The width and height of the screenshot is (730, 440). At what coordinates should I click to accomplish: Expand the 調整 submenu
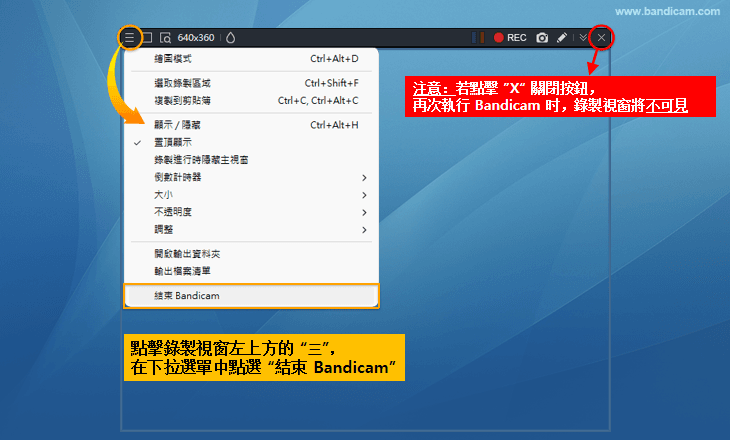(x=251, y=230)
